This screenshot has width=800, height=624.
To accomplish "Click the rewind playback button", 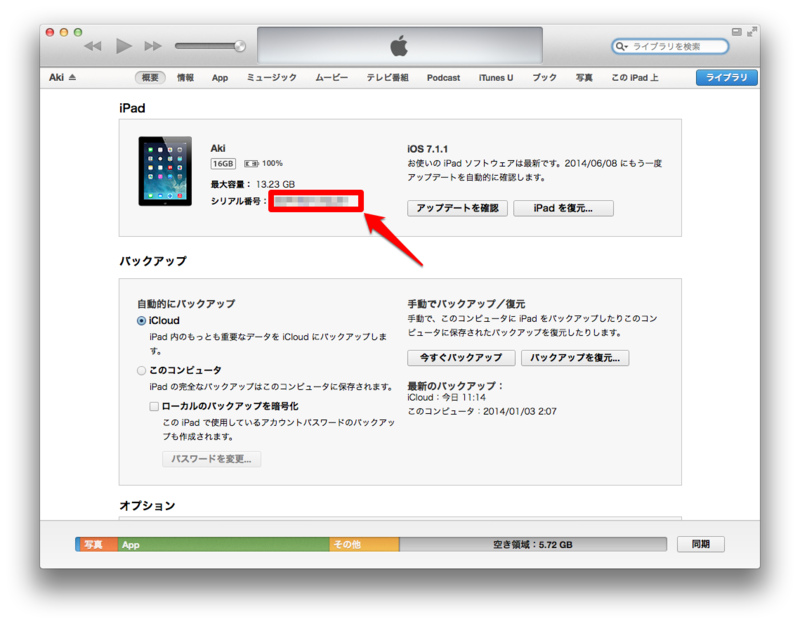I will click(93, 46).
